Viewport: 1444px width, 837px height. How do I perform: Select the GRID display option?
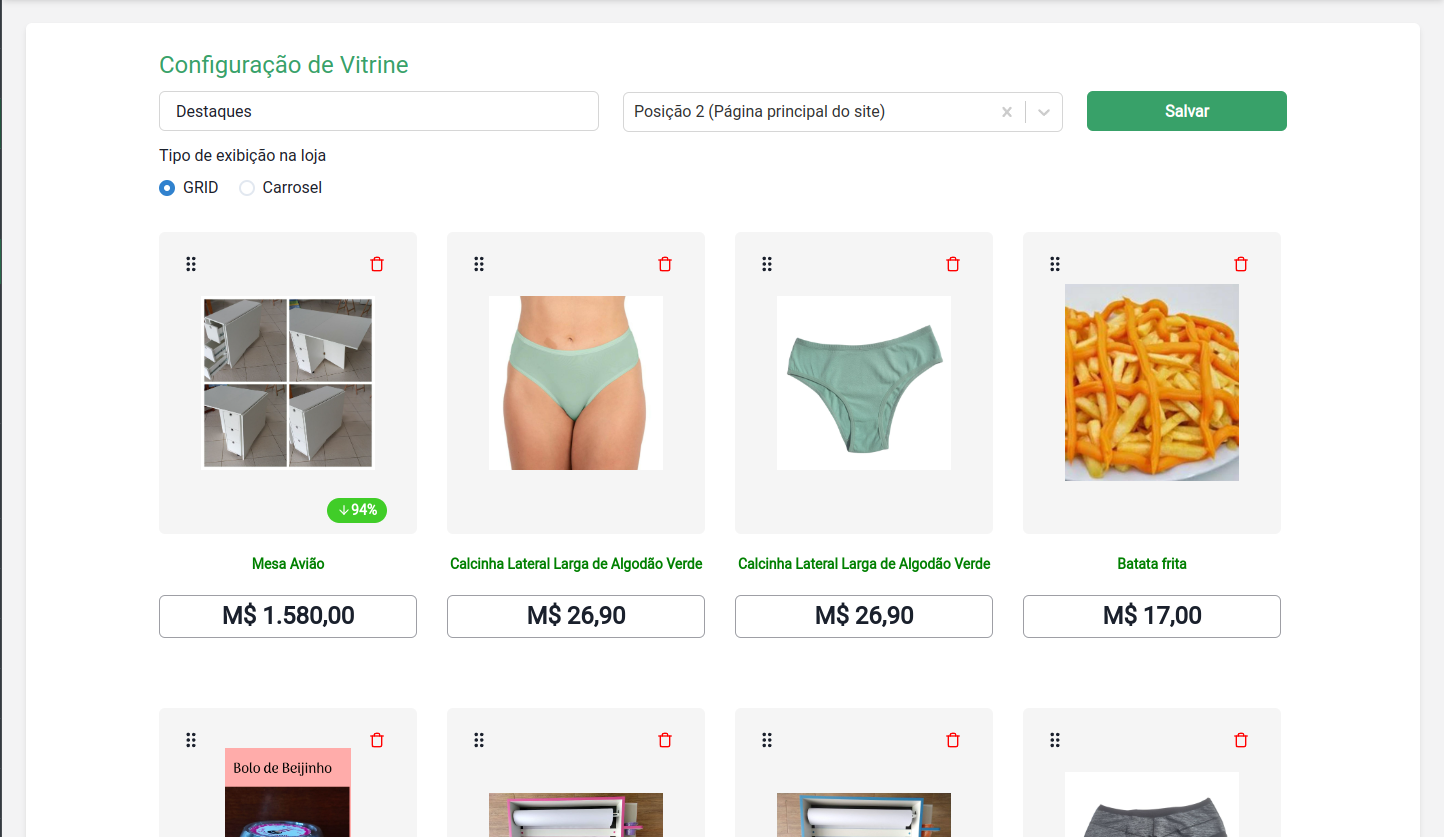tap(167, 187)
